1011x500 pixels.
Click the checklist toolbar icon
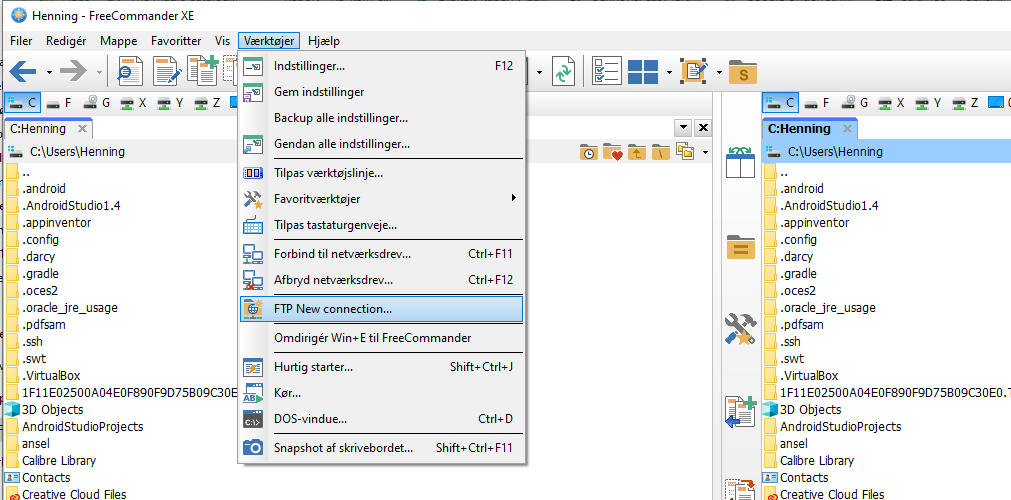pos(606,71)
